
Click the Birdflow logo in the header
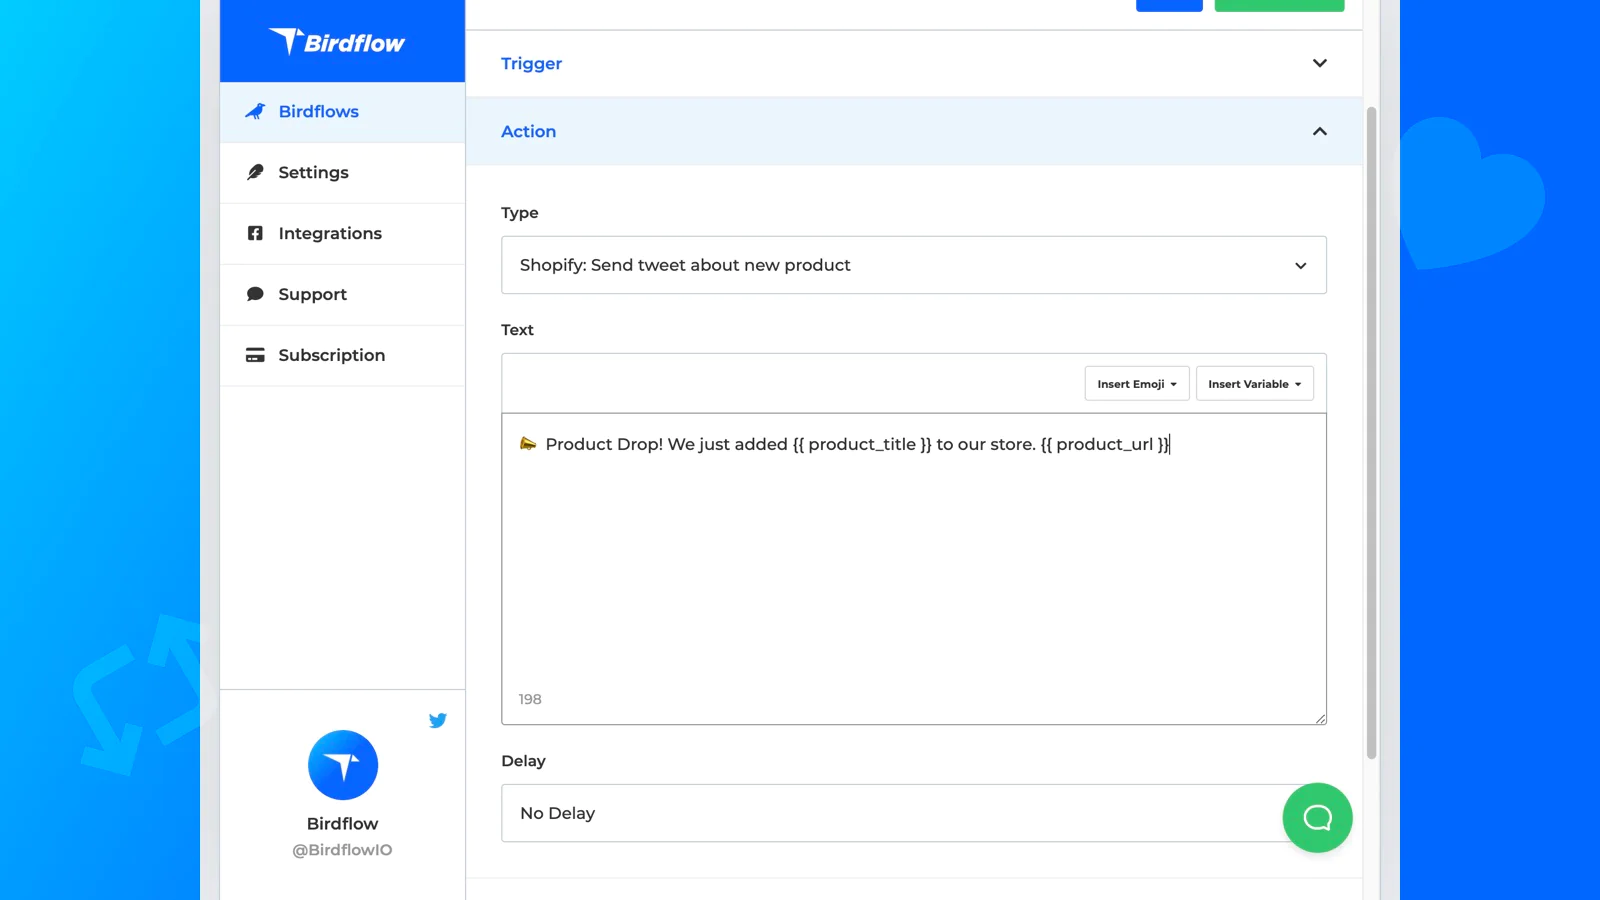[337, 41]
